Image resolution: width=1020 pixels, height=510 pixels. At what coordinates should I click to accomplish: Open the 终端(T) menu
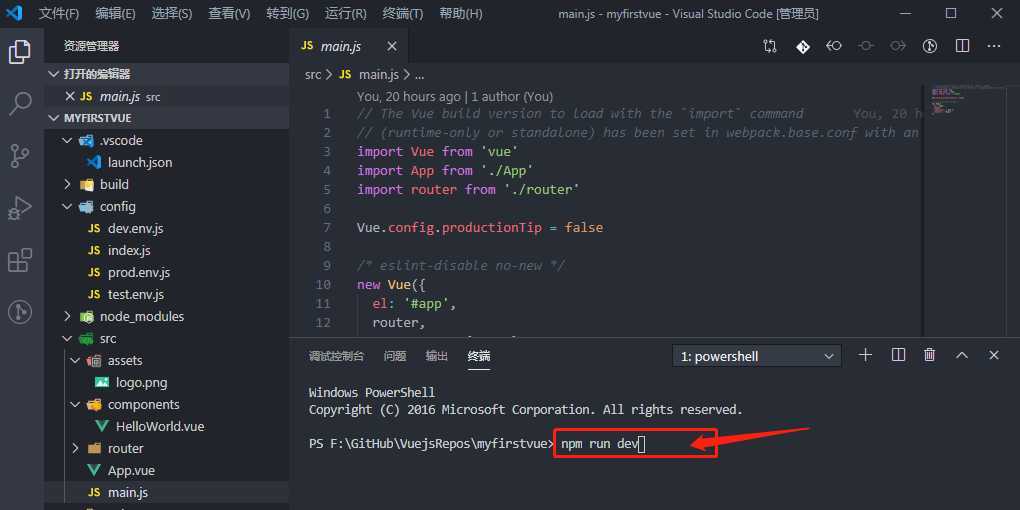pos(403,14)
